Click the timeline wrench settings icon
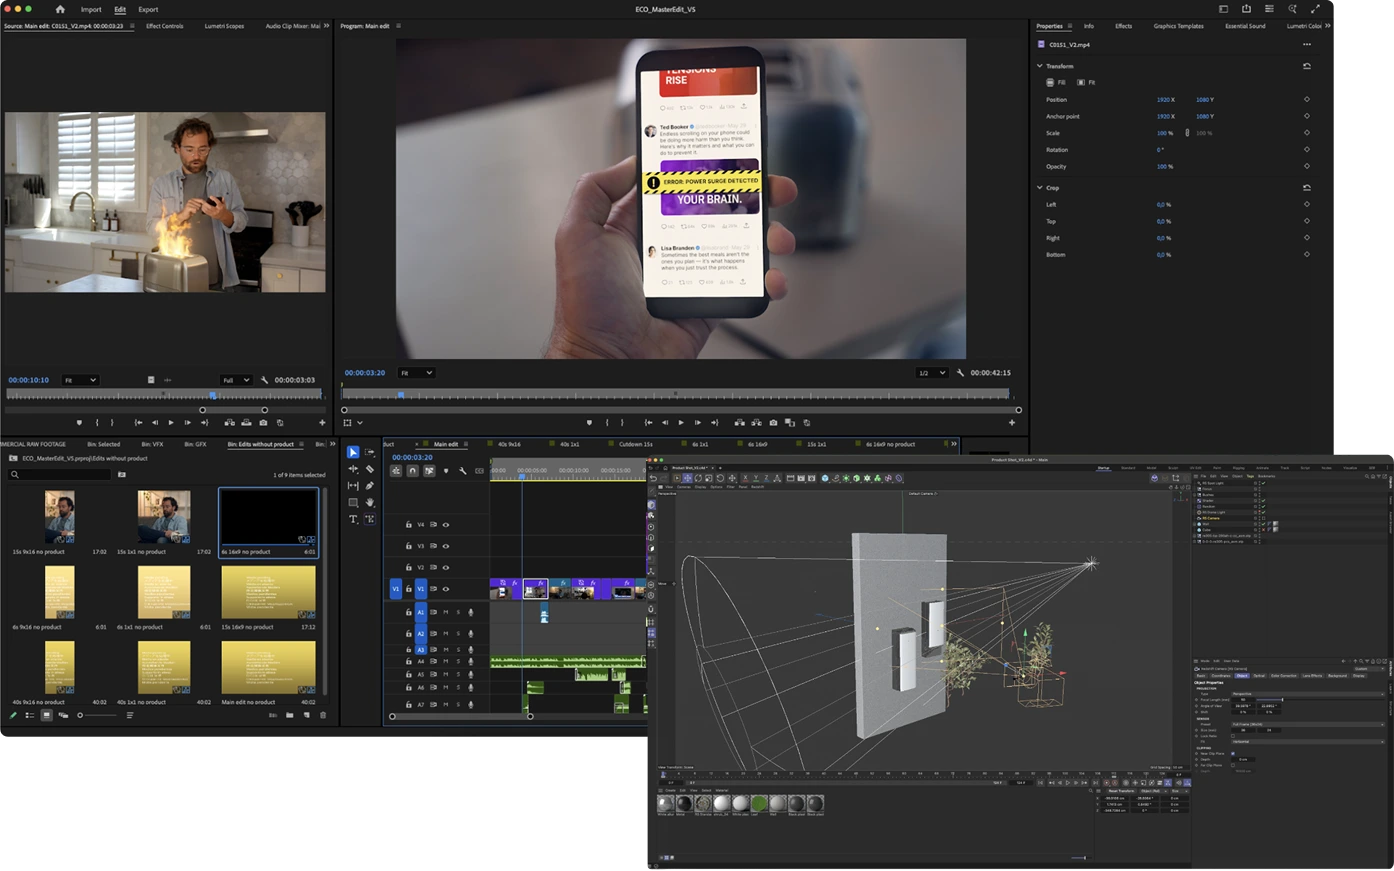This screenshot has width=1394, height=871. coord(462,471)
